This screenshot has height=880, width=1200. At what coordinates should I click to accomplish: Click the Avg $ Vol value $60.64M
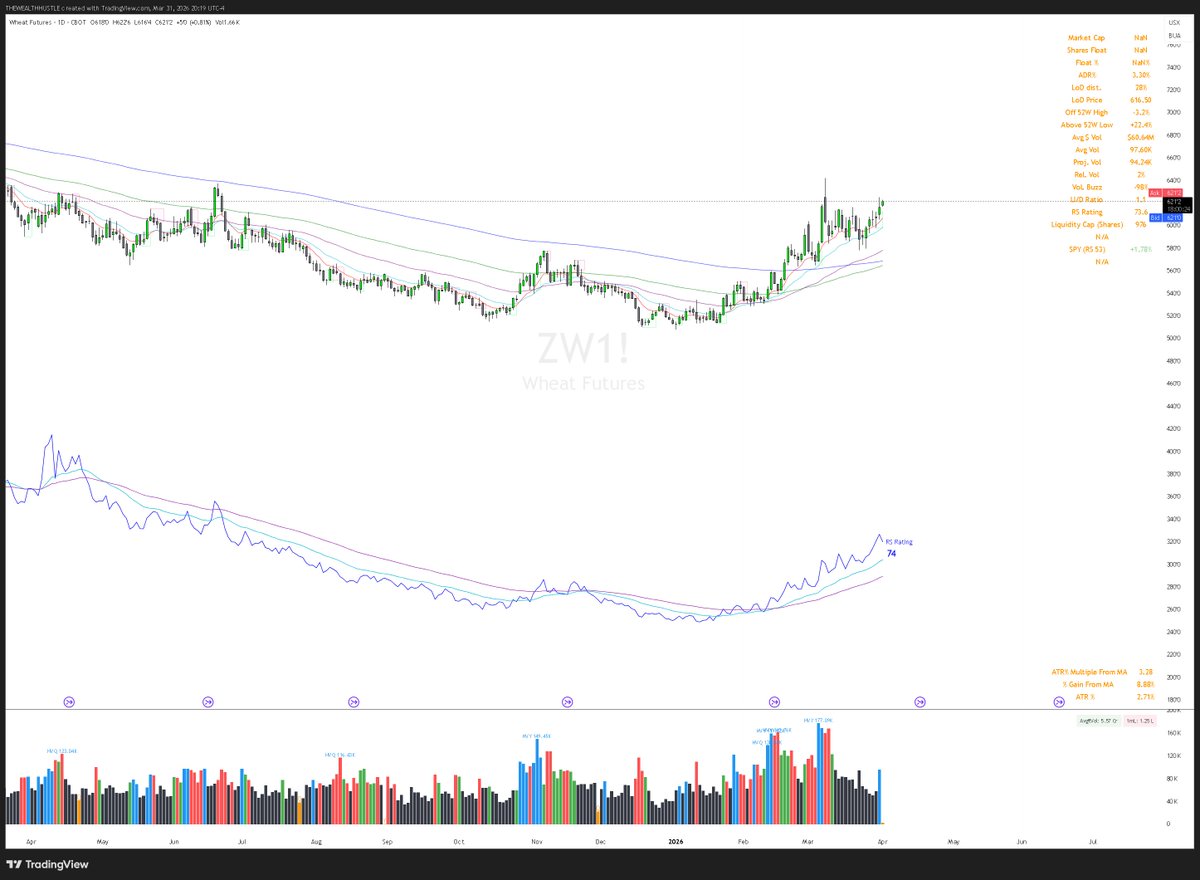1142,137
